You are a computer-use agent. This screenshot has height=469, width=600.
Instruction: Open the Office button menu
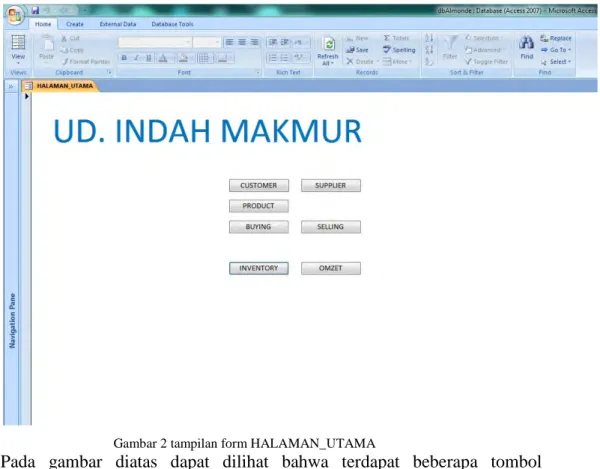[15, 15]
